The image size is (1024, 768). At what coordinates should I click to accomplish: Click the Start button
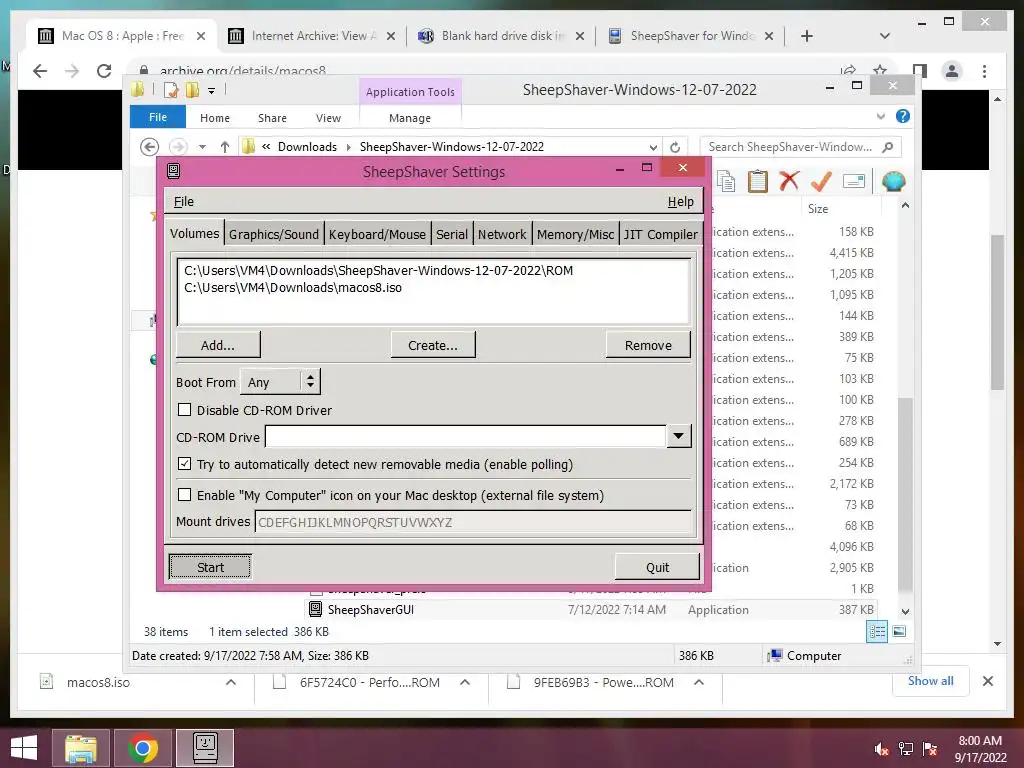(210, 567)
